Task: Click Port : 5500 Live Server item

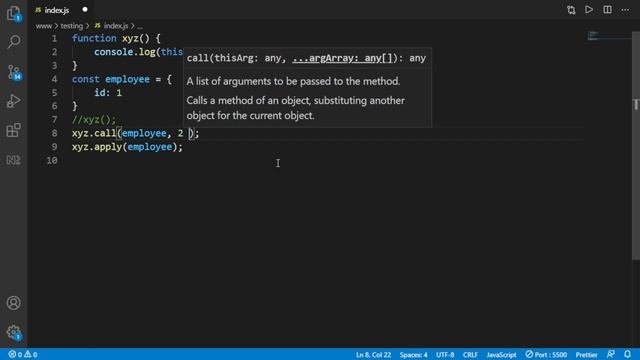Action: point(546,354)
